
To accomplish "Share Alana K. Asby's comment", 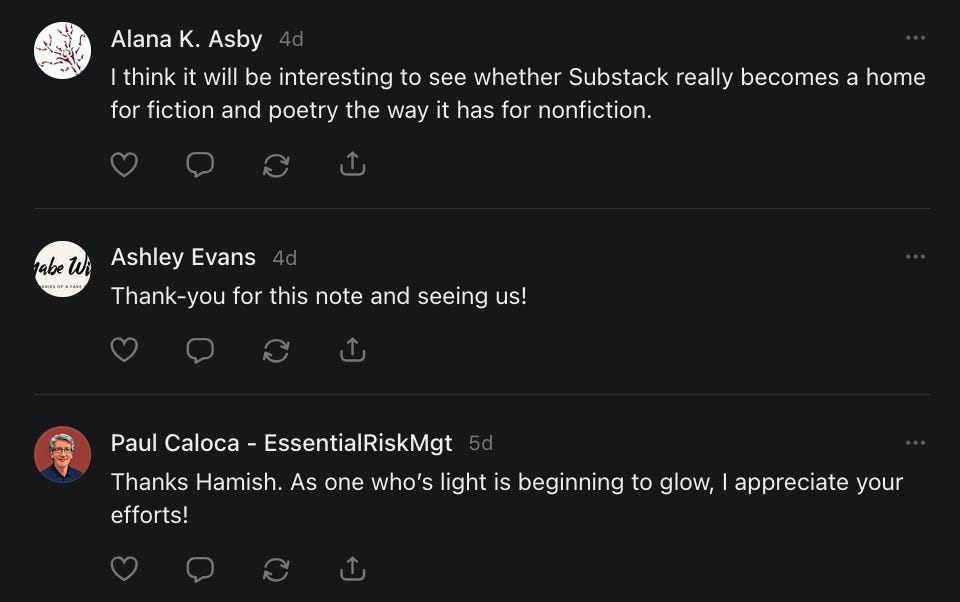I will pos(352,164).
